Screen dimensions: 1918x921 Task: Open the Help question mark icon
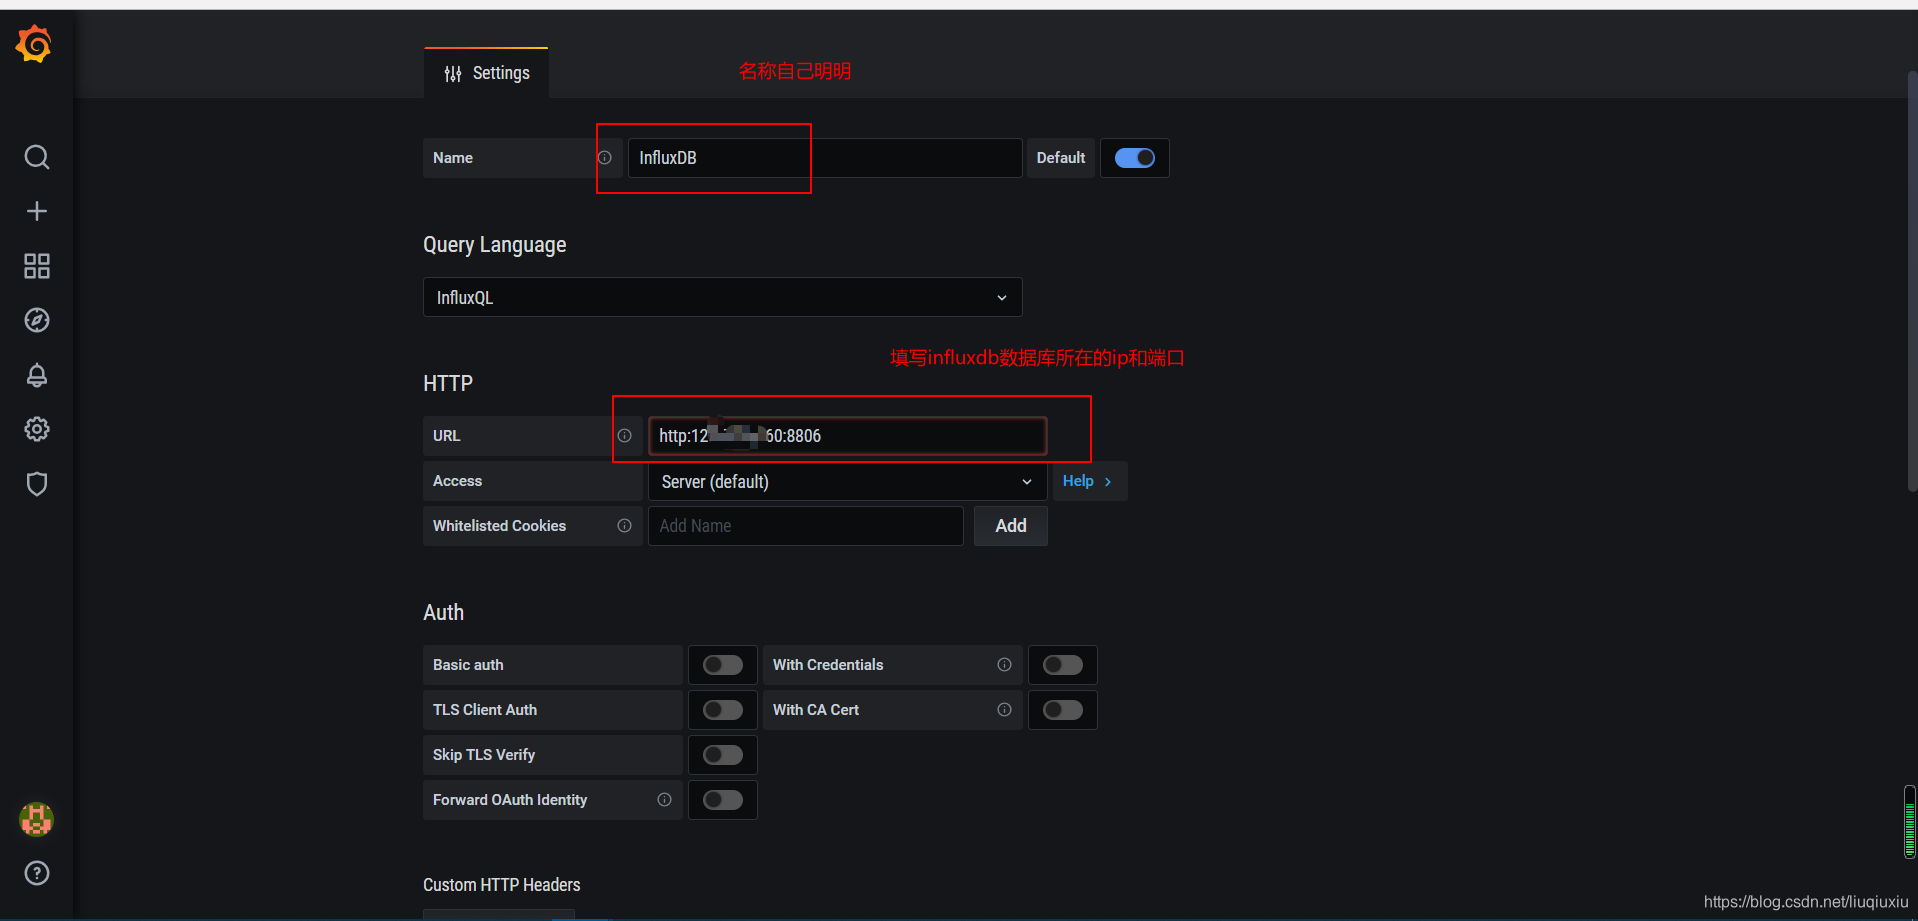click(x=37, y=873)
